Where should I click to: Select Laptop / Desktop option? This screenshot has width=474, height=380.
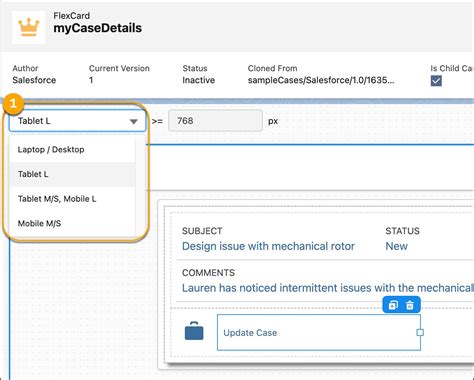(x=73, y=150)
